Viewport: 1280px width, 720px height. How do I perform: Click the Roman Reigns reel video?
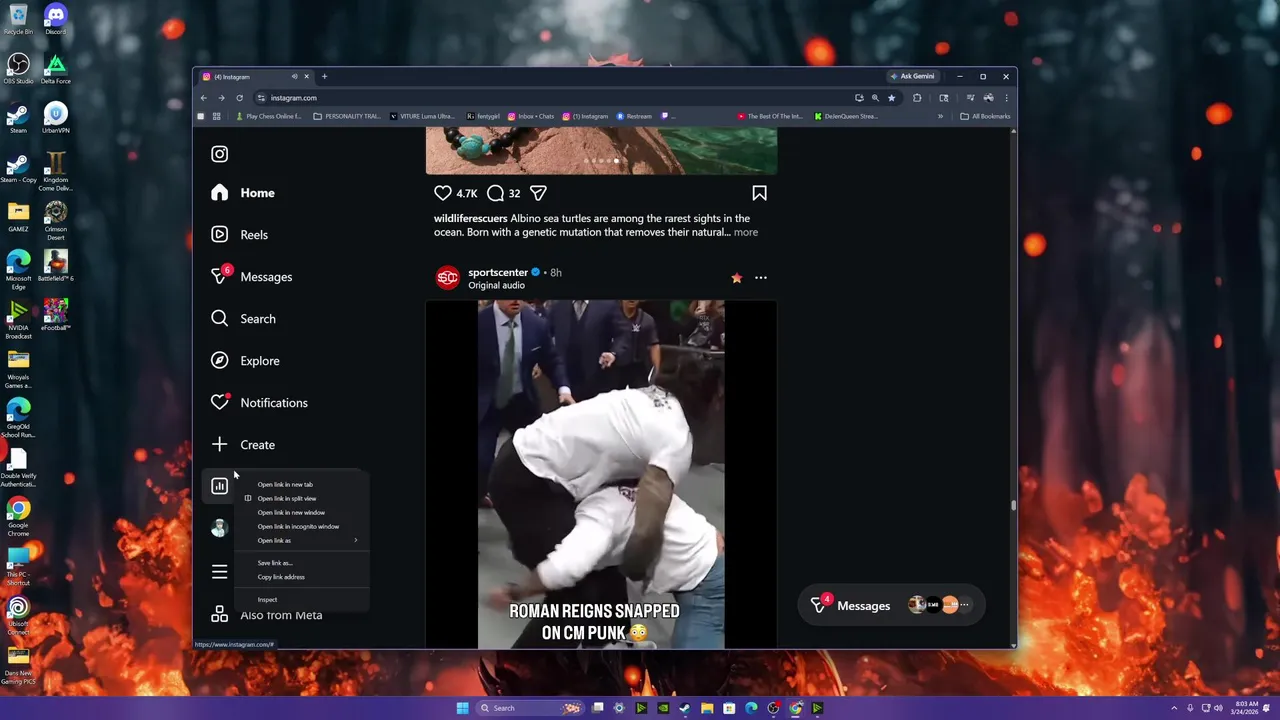tap(601, 474)
